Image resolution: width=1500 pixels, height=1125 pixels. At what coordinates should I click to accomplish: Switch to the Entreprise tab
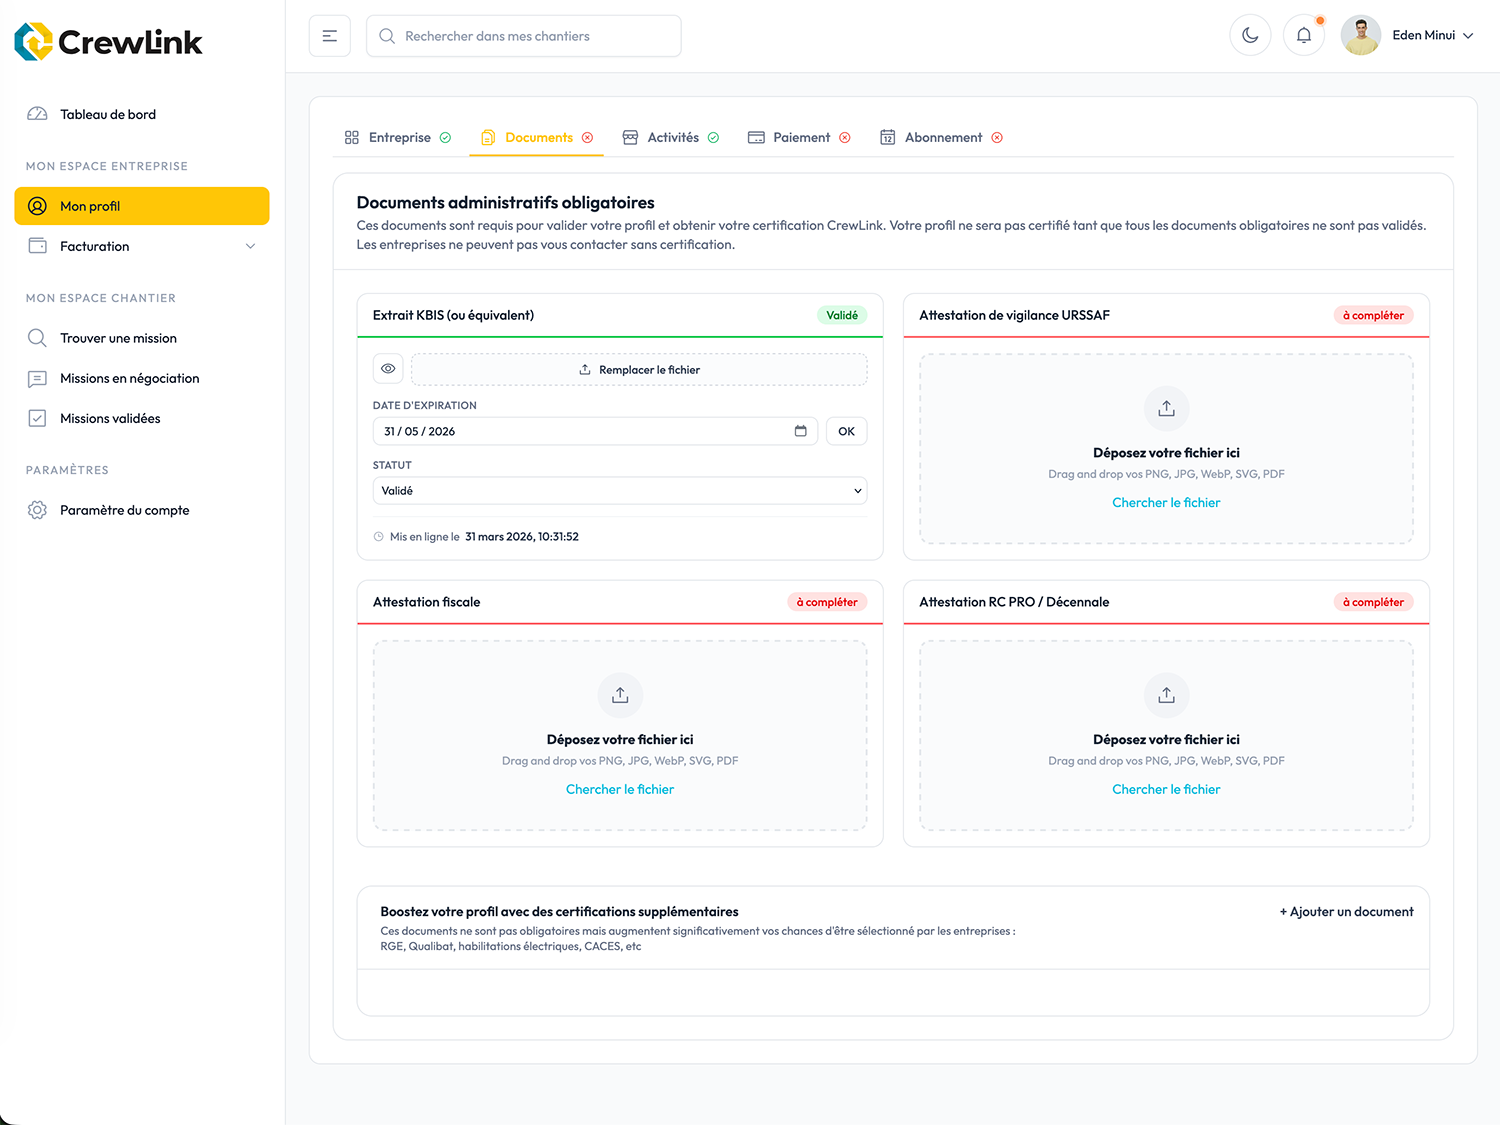[x=397, y=138]
